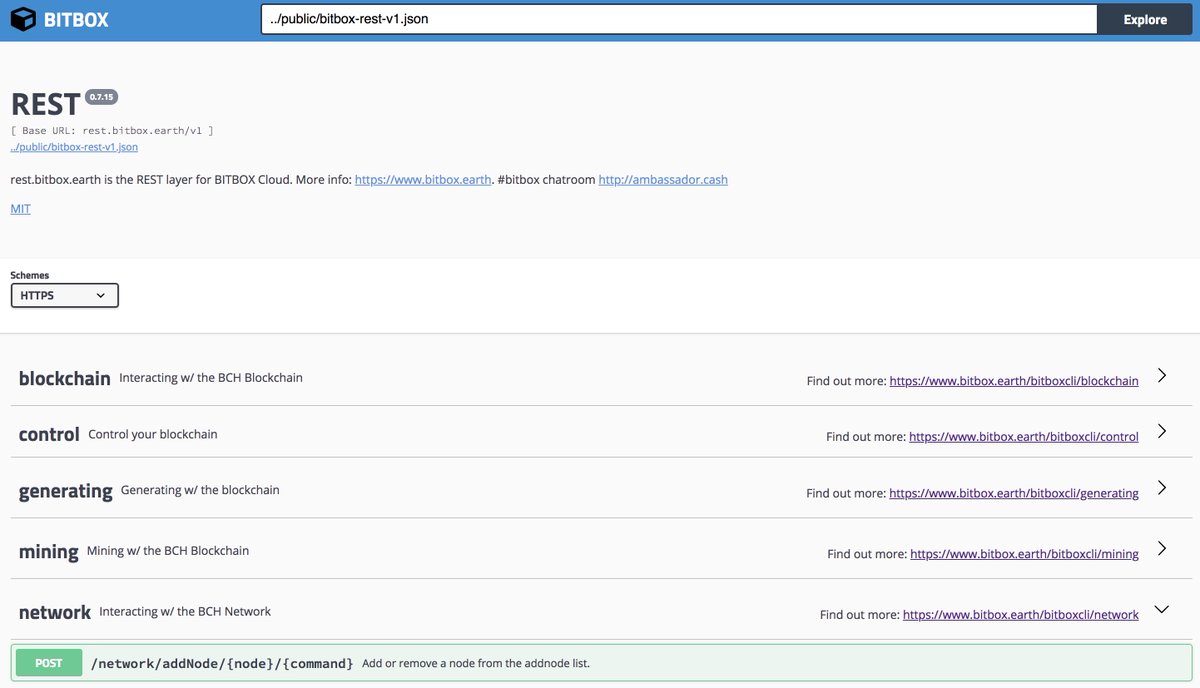
Task: Click the blockchain section heading
Action: click(65, 378)
